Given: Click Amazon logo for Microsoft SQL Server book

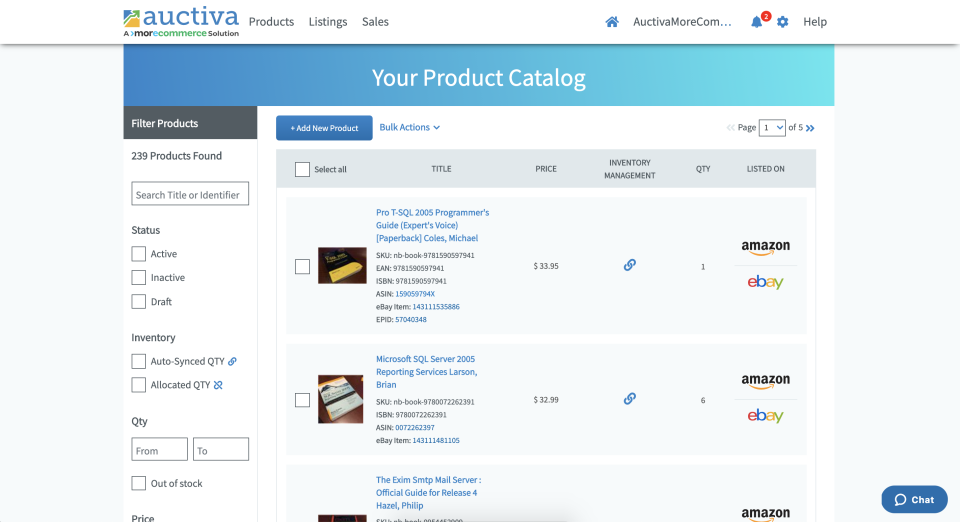Looking at the screenshot, I should pos(765,381).
